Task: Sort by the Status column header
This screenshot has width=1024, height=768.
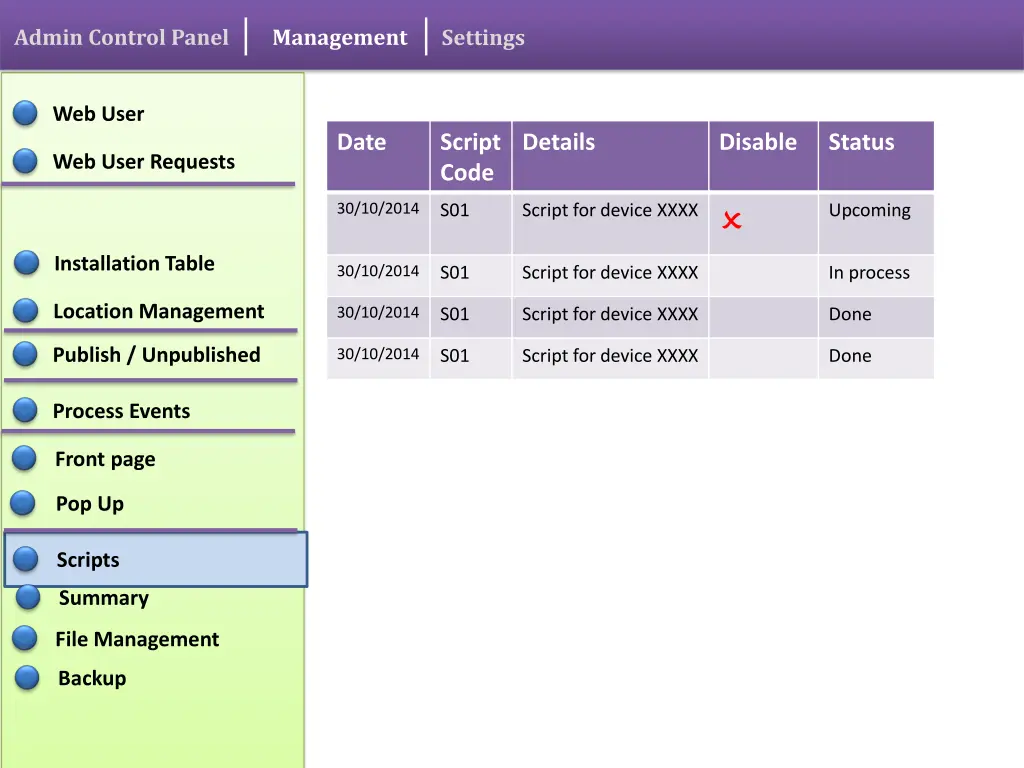Action: (861, 143)
